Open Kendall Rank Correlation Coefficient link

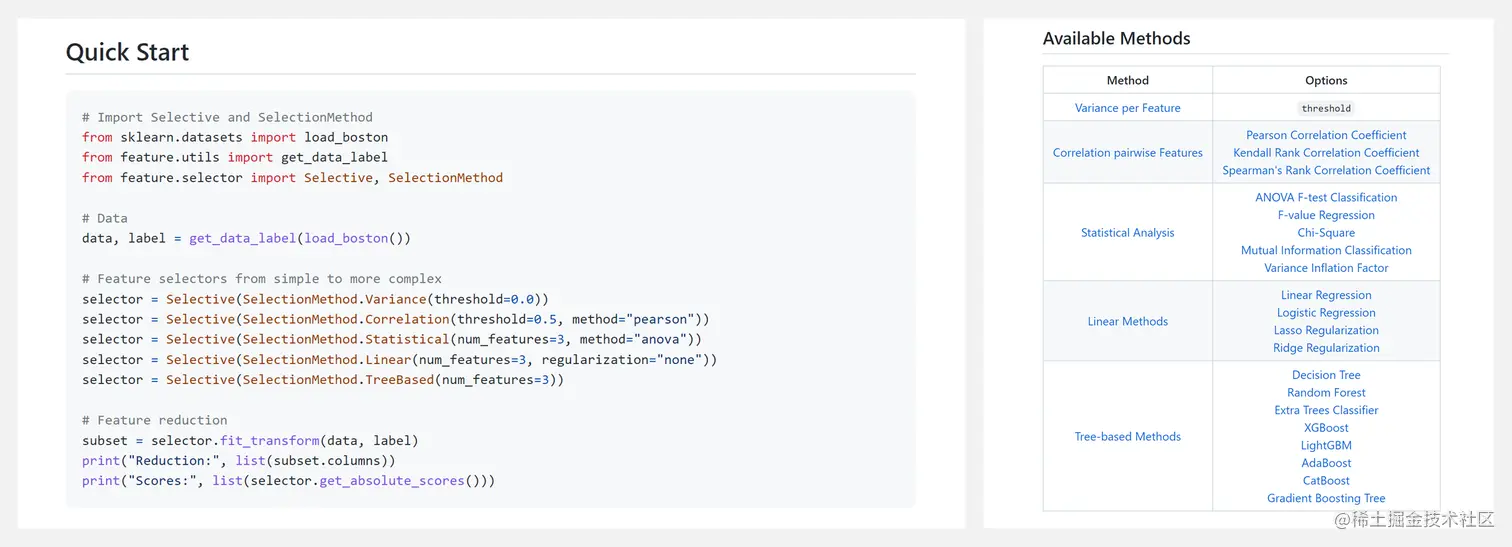(1326, 153)
